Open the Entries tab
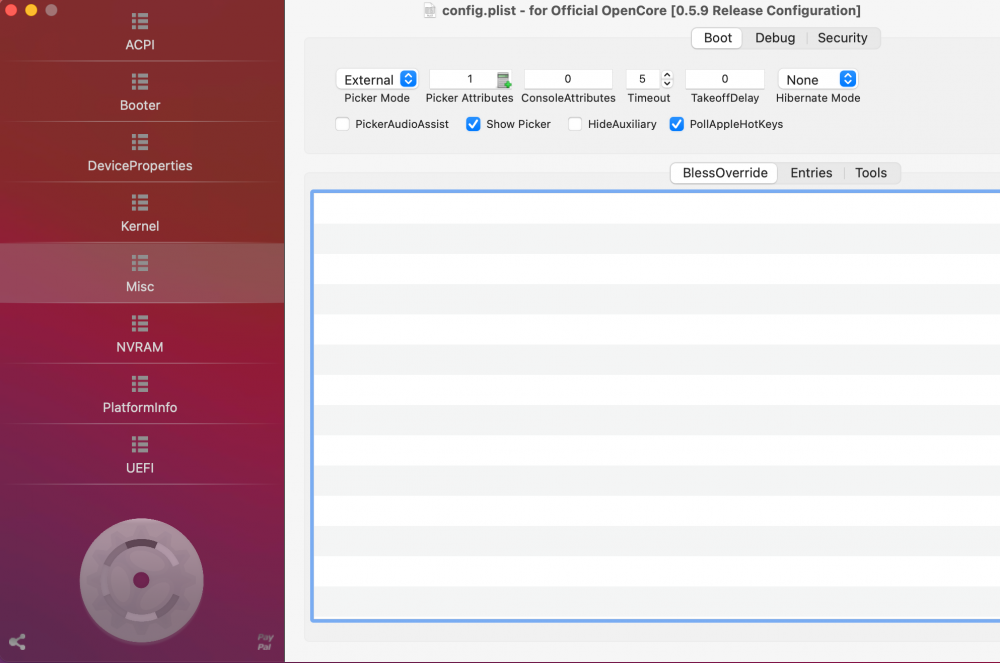This screenshot has width=1000, height=663. pos(811,173)
